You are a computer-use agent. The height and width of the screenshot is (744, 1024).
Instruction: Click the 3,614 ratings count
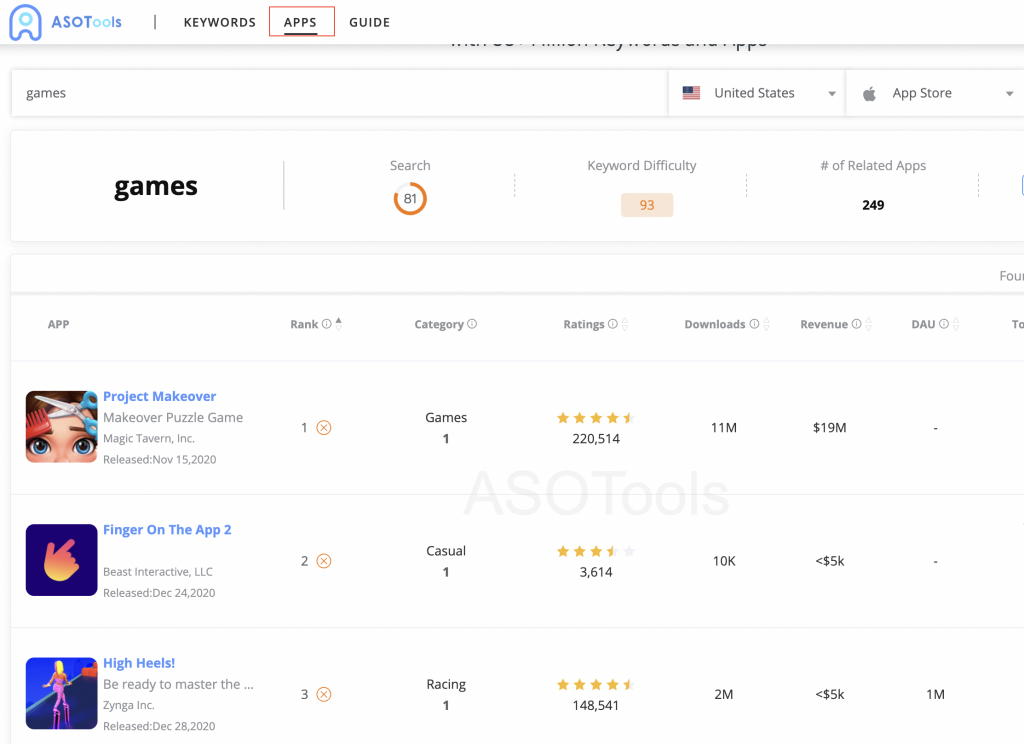(x=596, y=572)
